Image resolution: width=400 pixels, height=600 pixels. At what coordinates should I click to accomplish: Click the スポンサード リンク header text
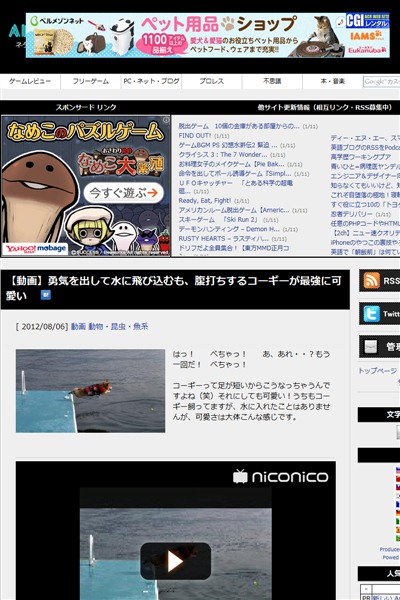(86, 108)
